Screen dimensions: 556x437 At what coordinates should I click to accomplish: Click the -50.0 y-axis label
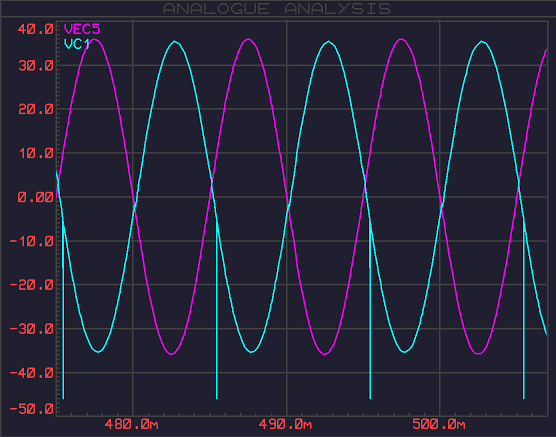tap(32, 409)
